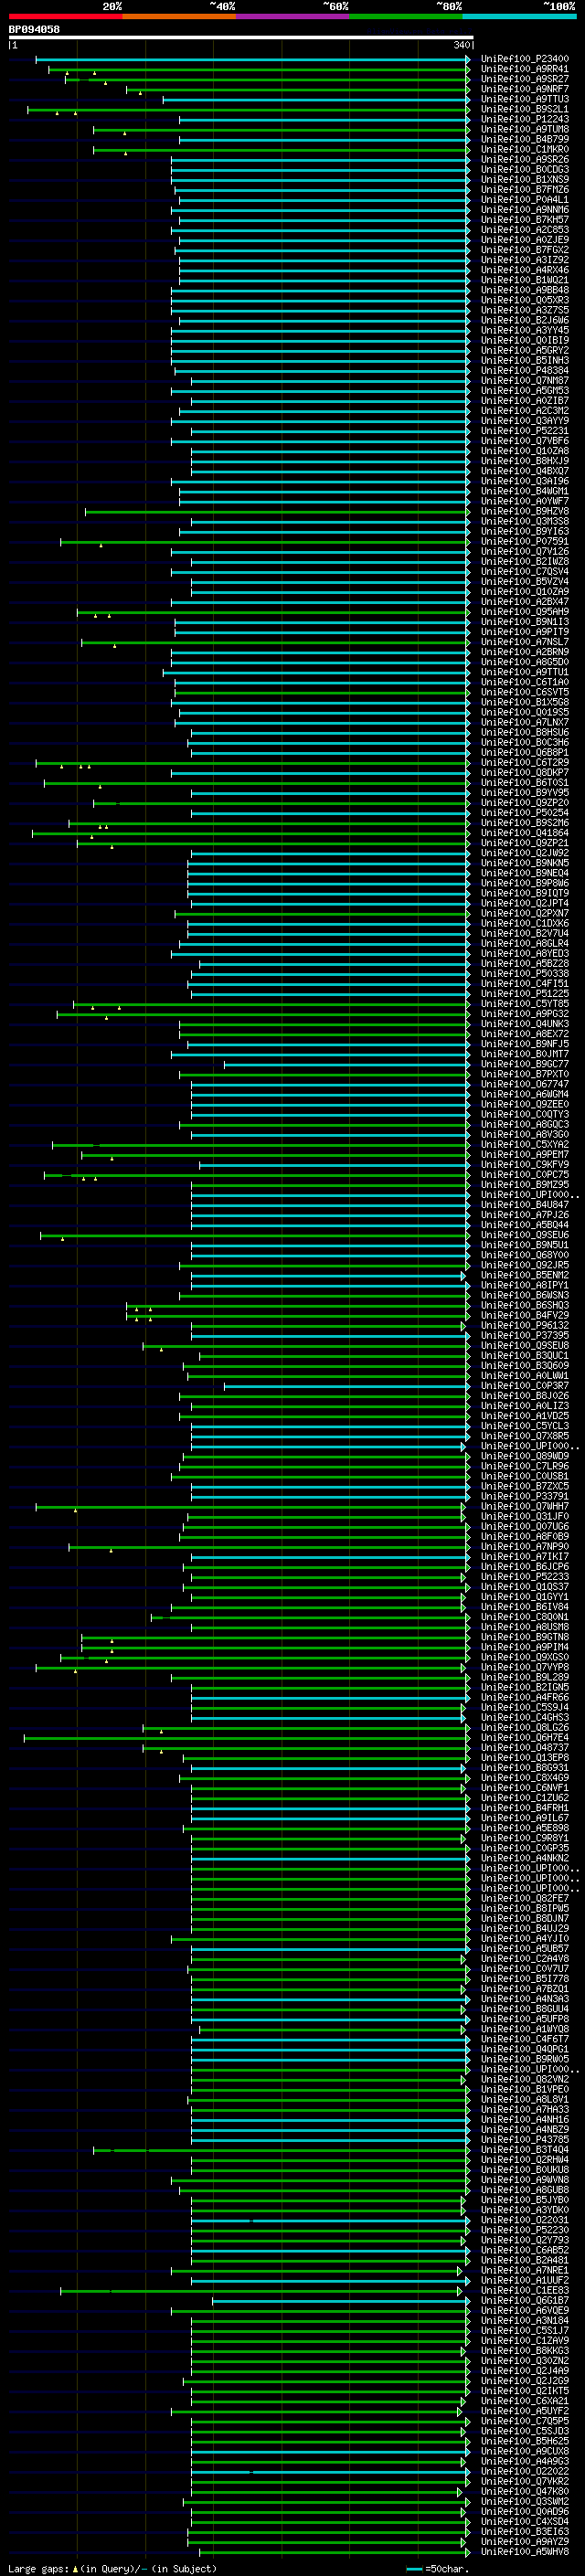The image size is (585, 2576).
Task: Select the BP094058 query label
Action: (34, 29)
